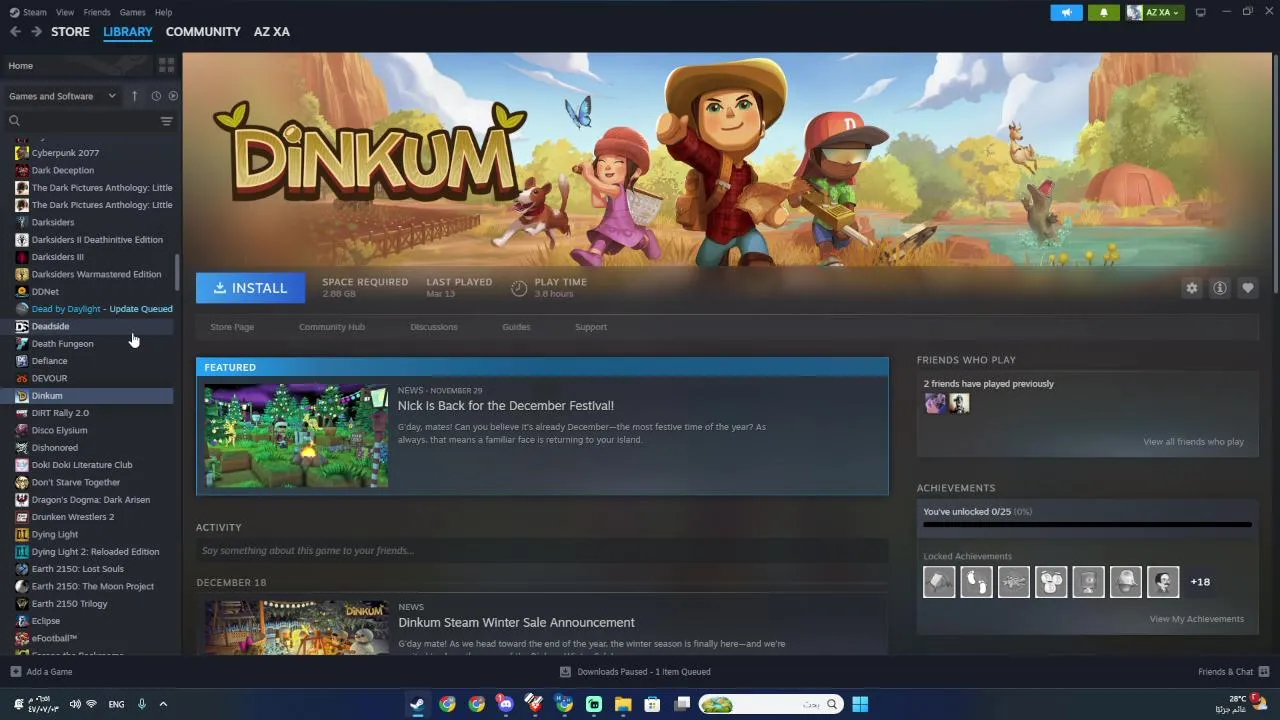Click View My Achievements
Image resolution: width=1280 pixels, height=720 pixels.
pyautogui.click(x=1196, y=619)
